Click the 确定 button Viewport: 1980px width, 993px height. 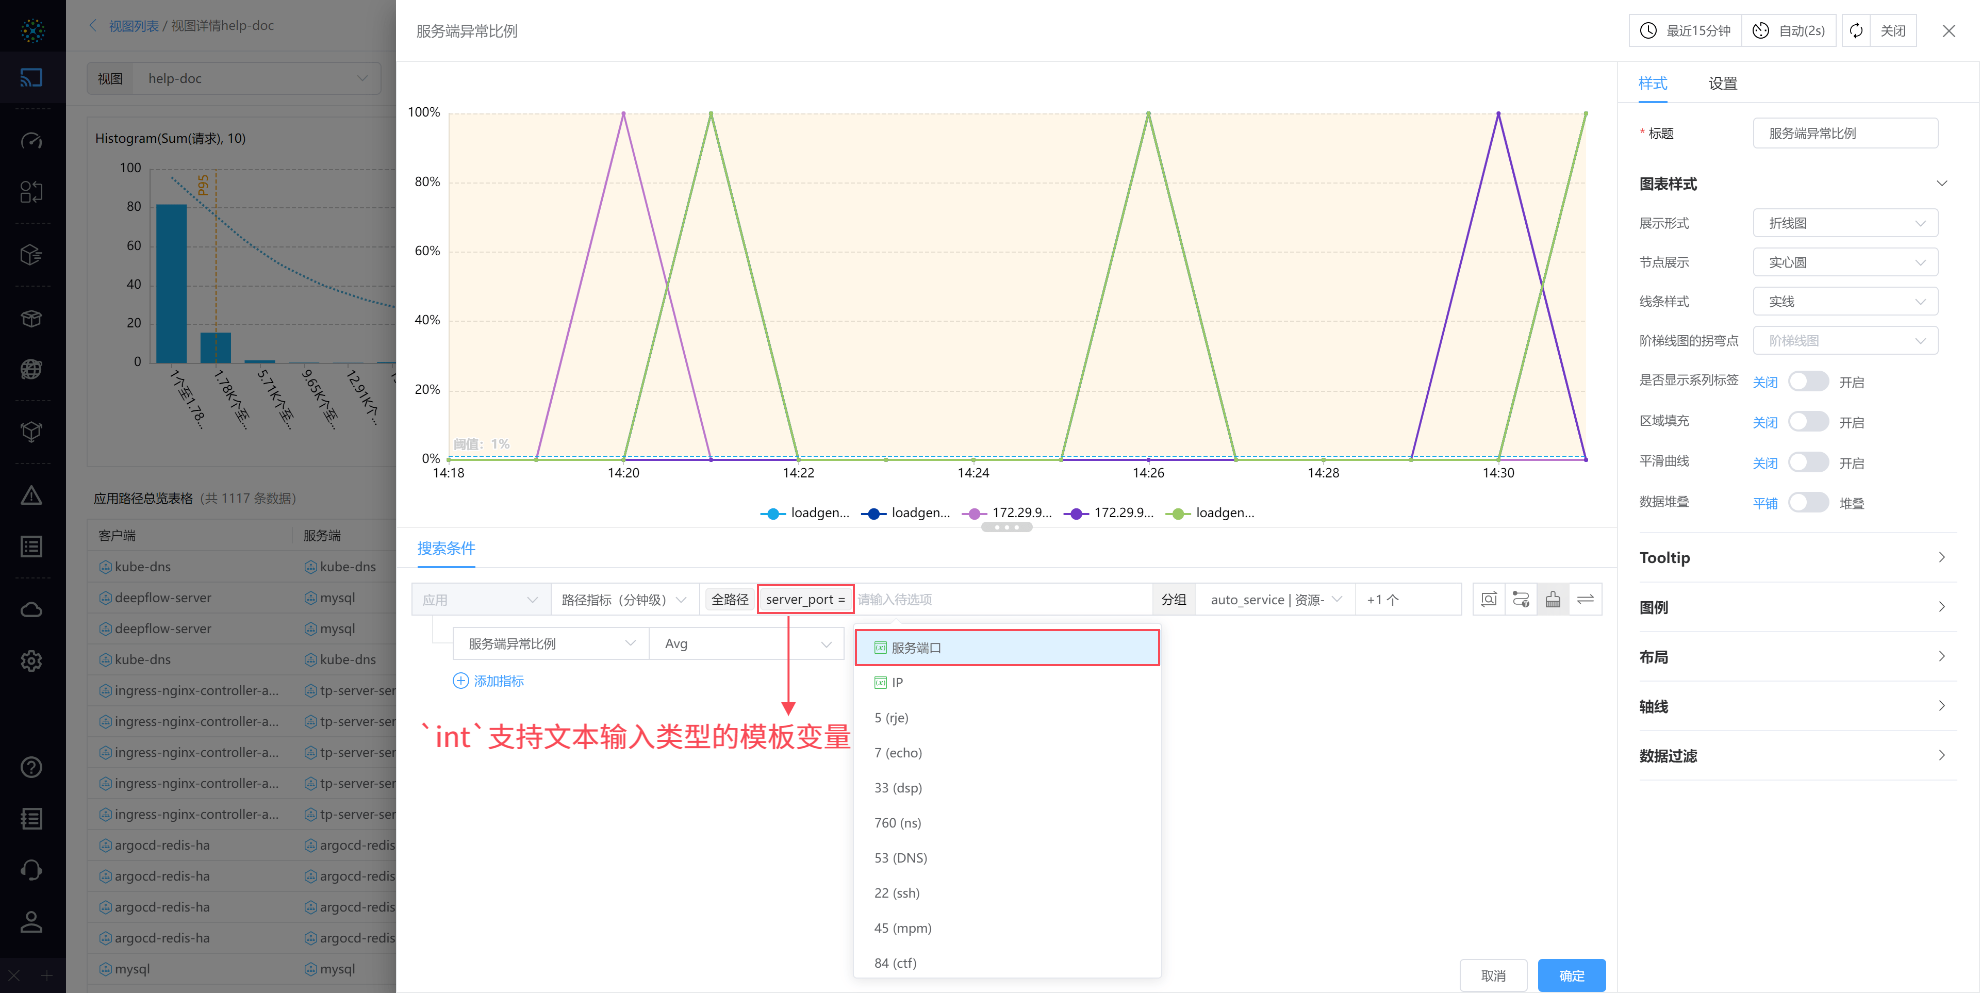1571,975
